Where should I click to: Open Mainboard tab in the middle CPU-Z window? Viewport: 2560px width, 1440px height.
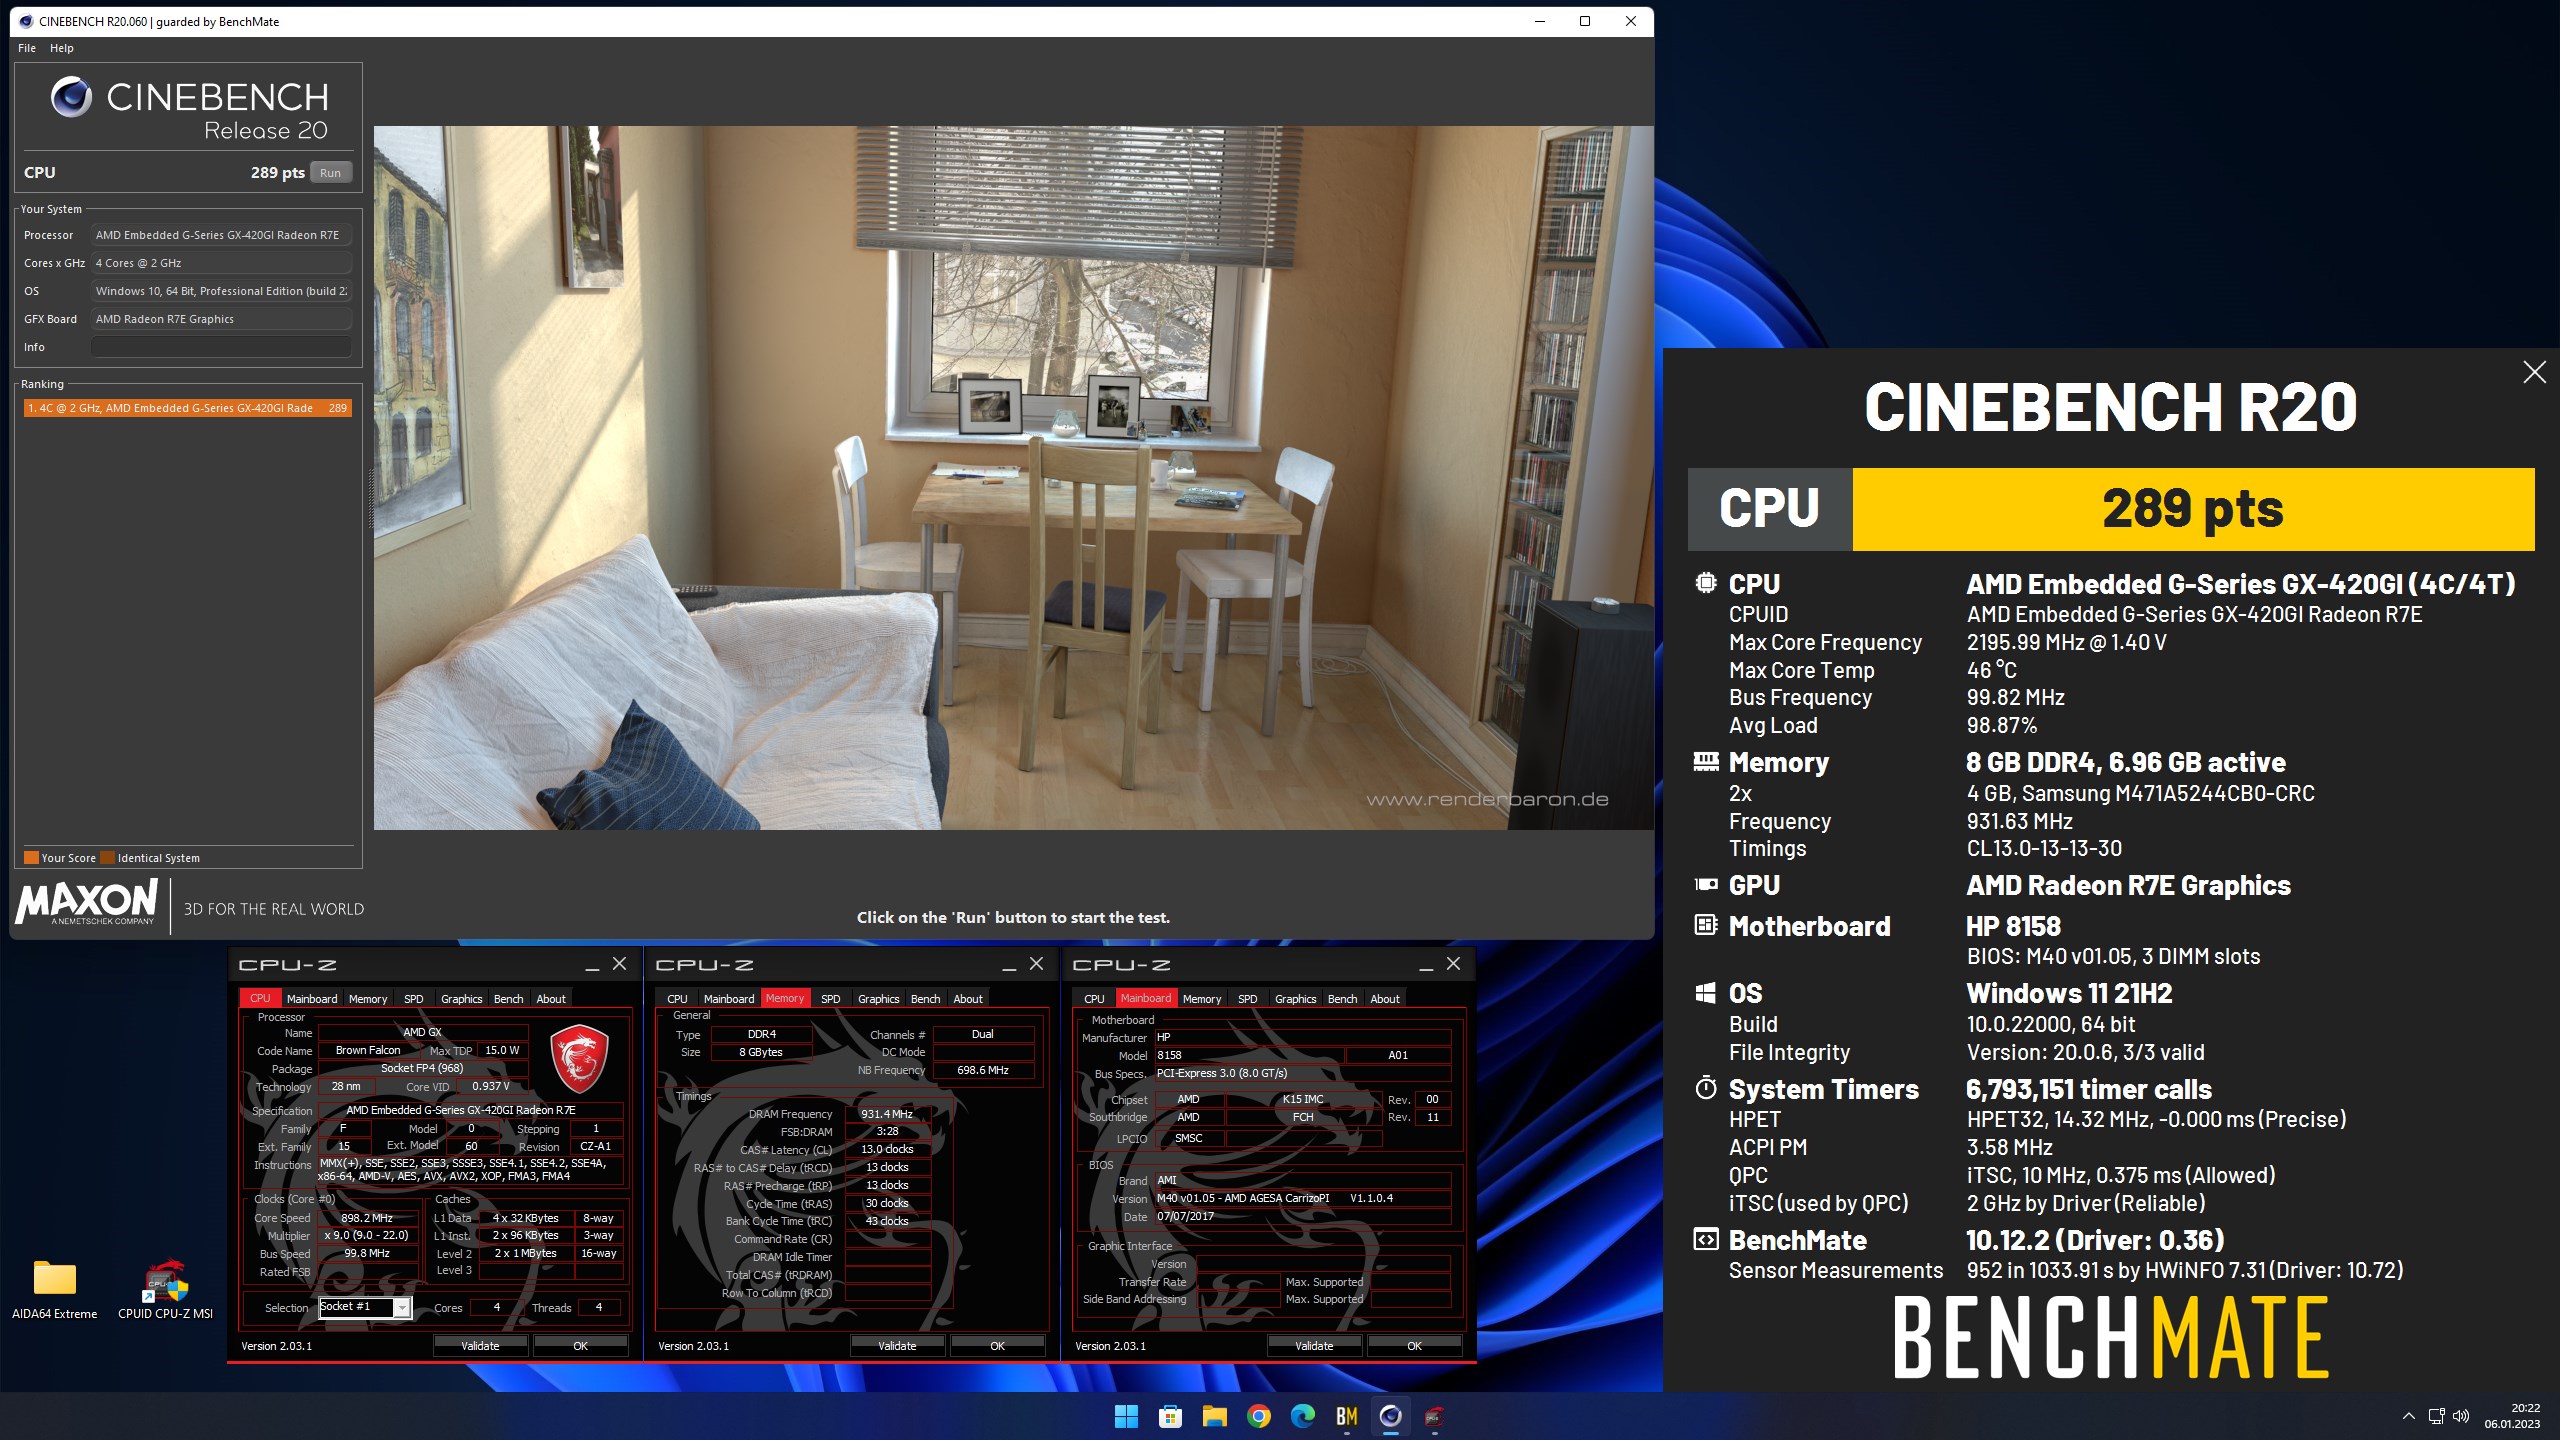tap(729, 999)
